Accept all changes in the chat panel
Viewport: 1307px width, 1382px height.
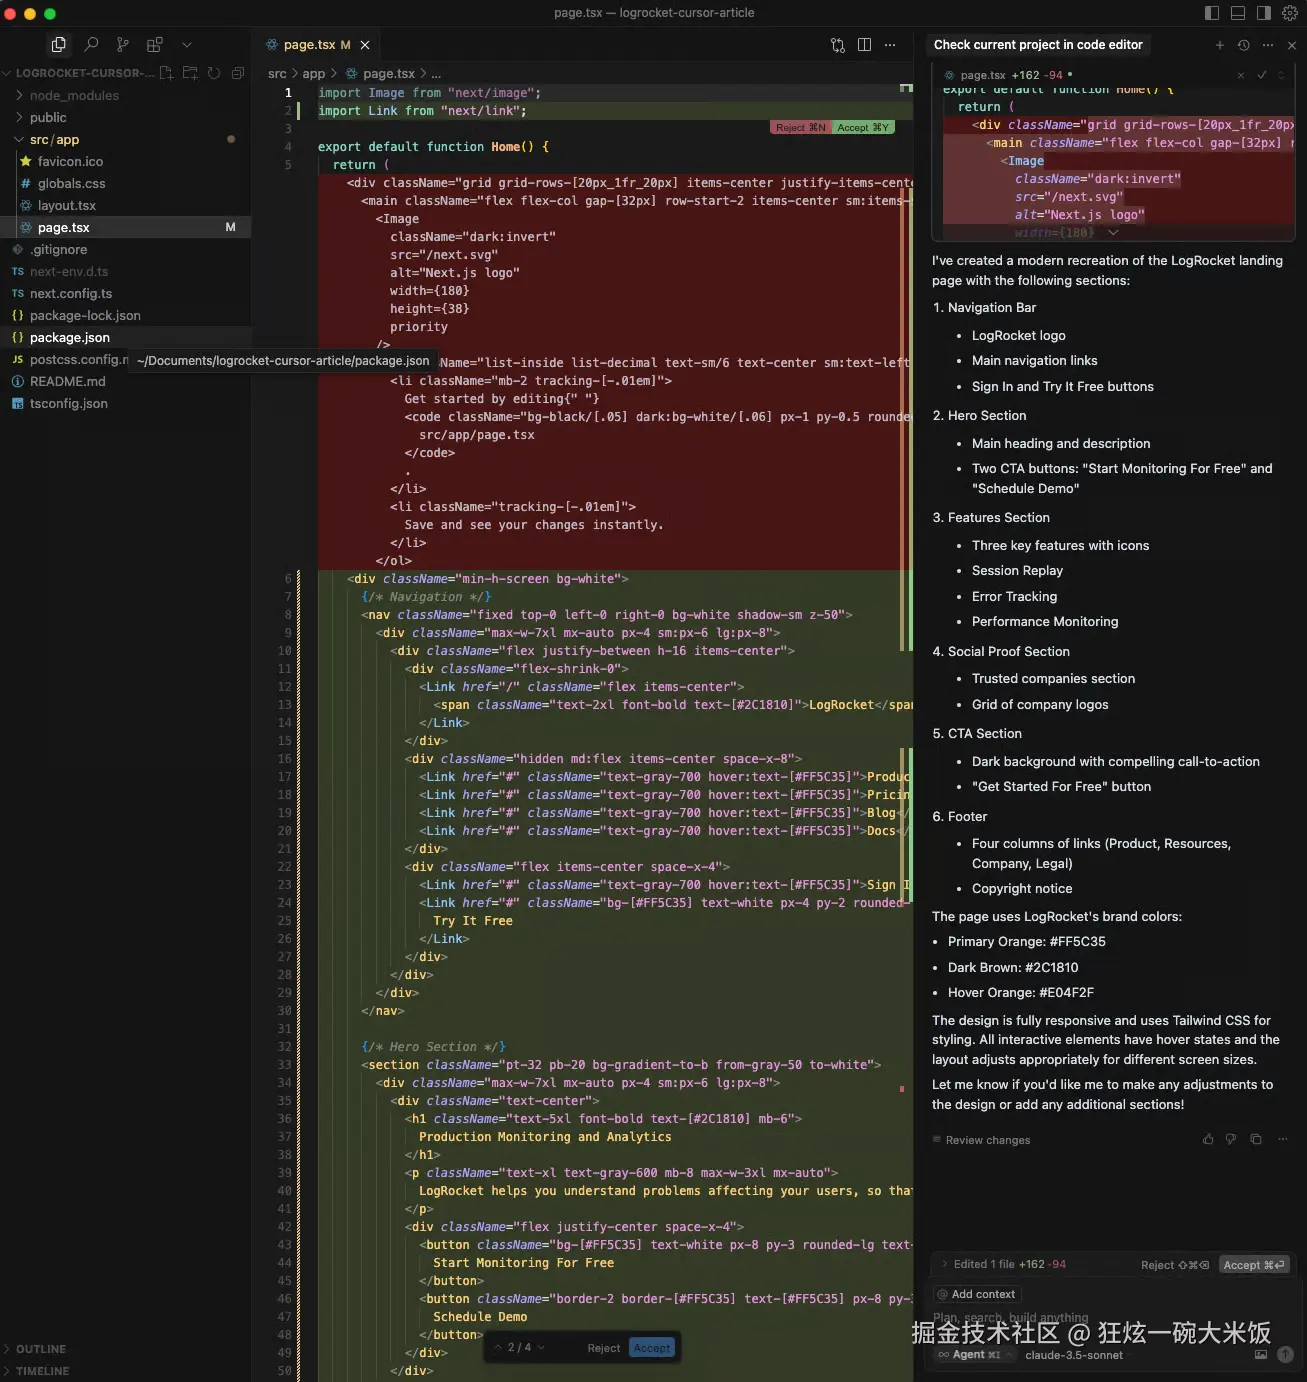click(1254, 1265)
